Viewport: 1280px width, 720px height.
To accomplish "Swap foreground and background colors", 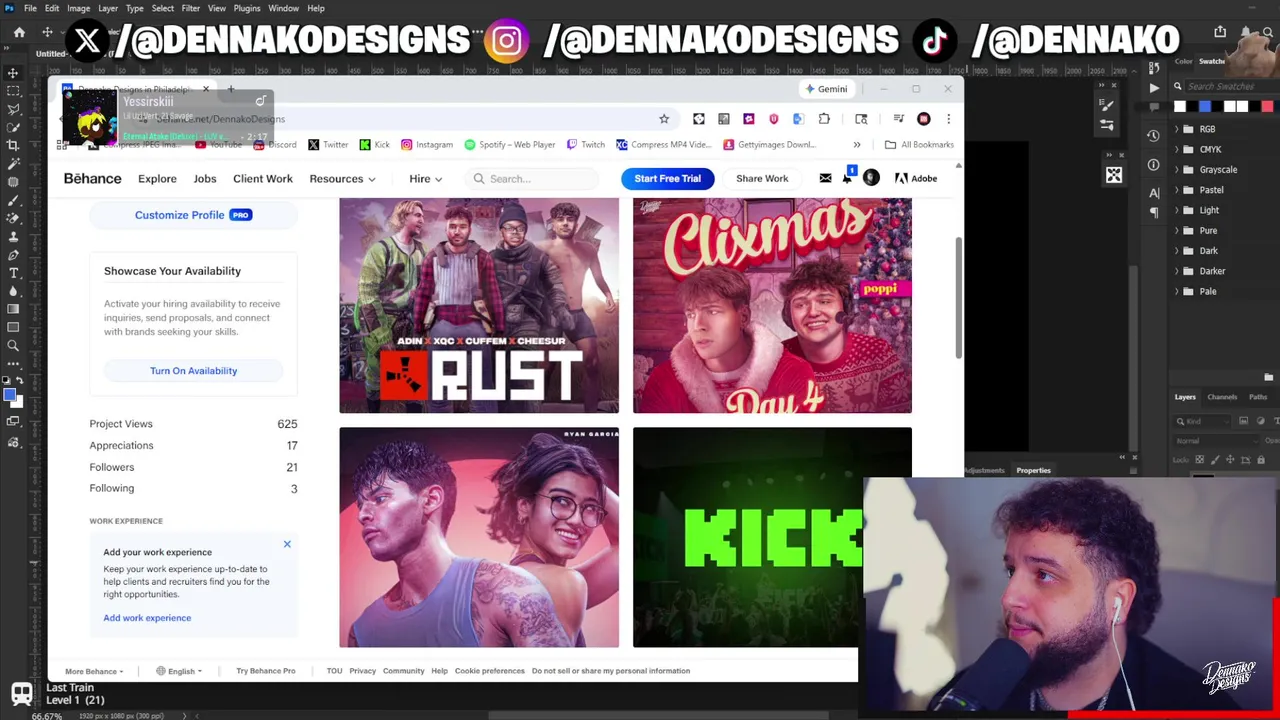I will click(20, 380).
